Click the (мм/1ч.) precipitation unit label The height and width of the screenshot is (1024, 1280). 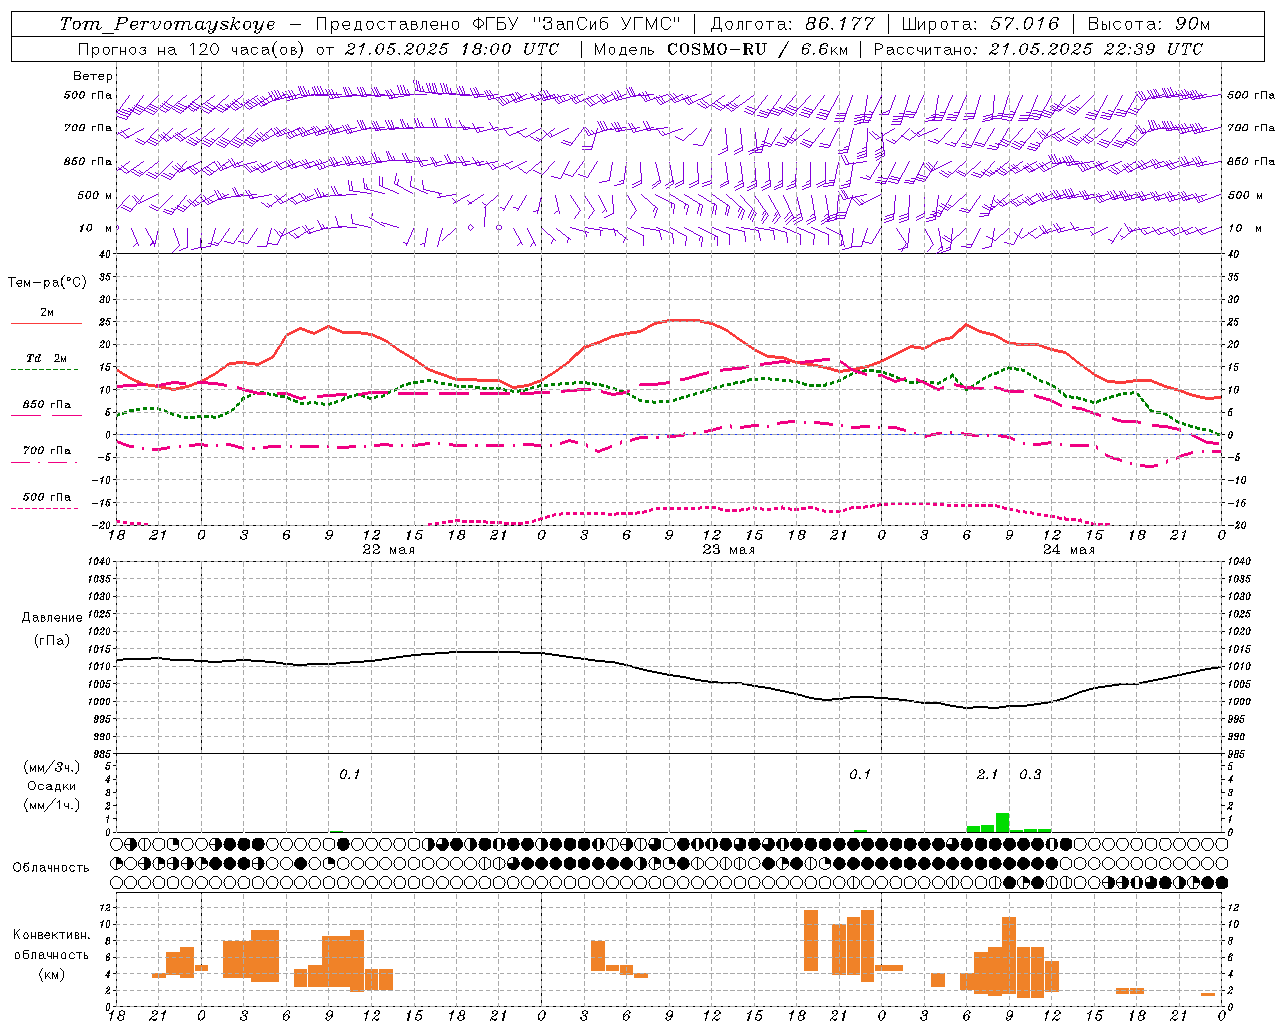(x=52, y=805)
